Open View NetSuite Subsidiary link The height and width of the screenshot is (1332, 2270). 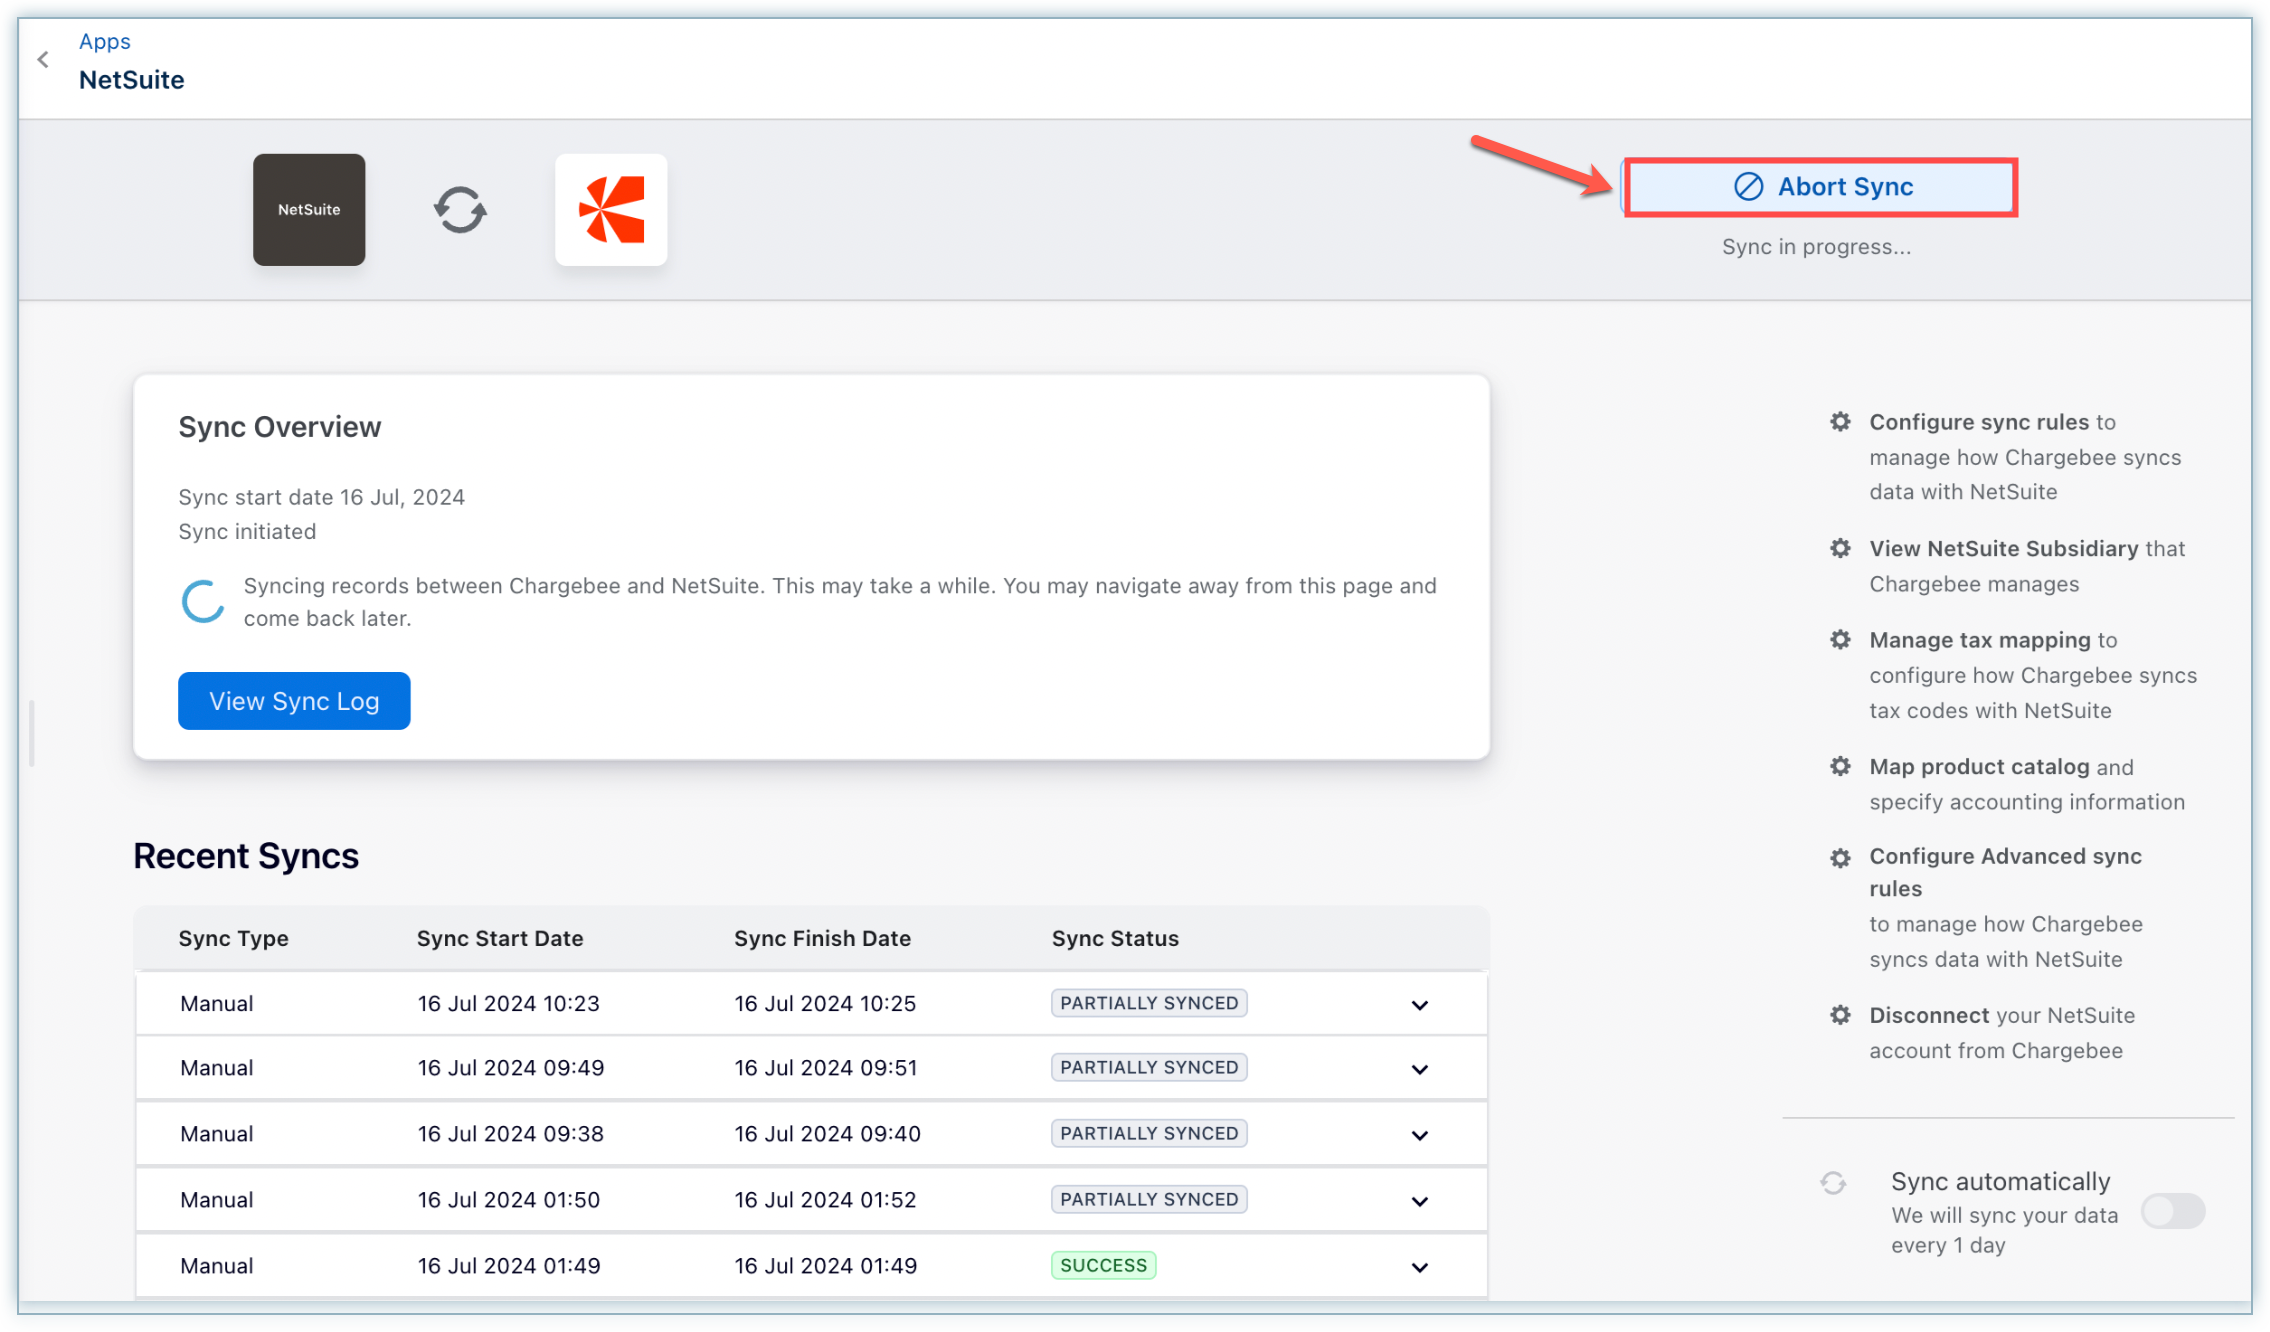(2003, 549)
